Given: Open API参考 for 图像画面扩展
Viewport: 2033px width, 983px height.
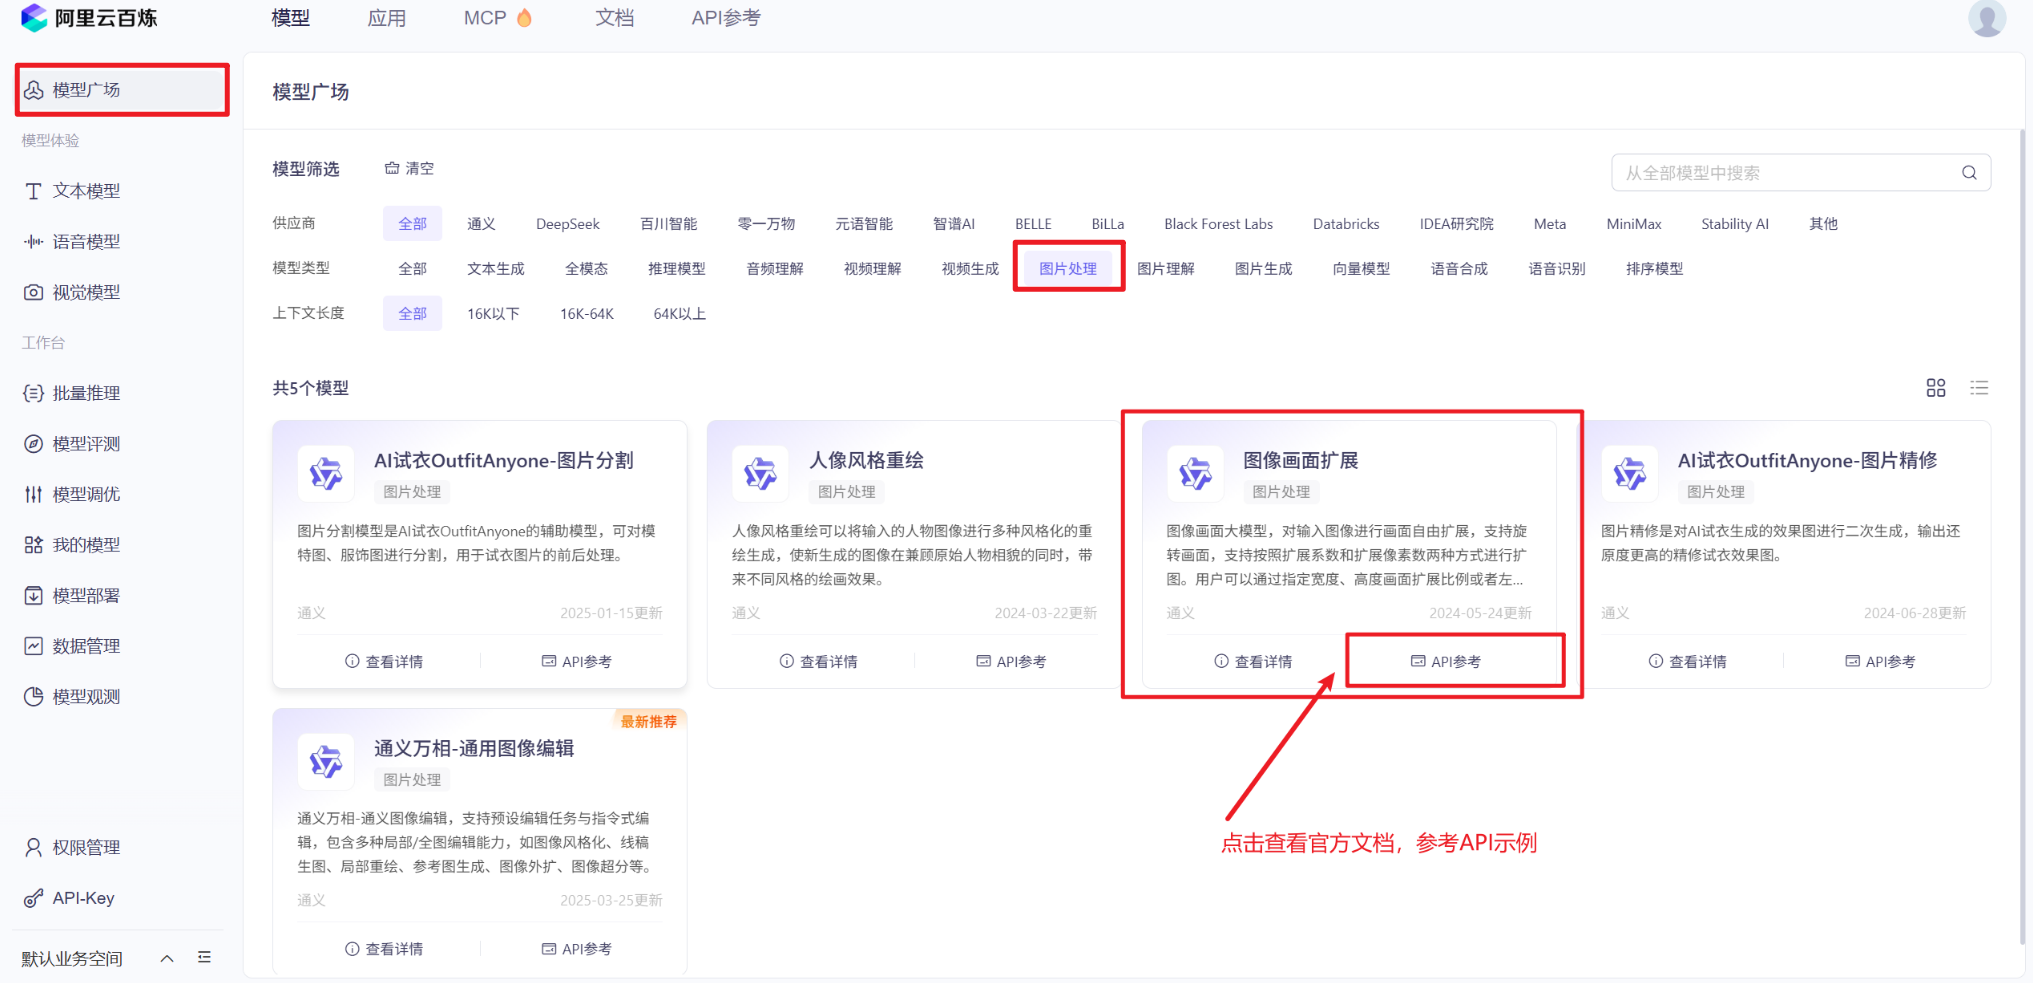Looking at the screenshot, I should (1446, 661).
